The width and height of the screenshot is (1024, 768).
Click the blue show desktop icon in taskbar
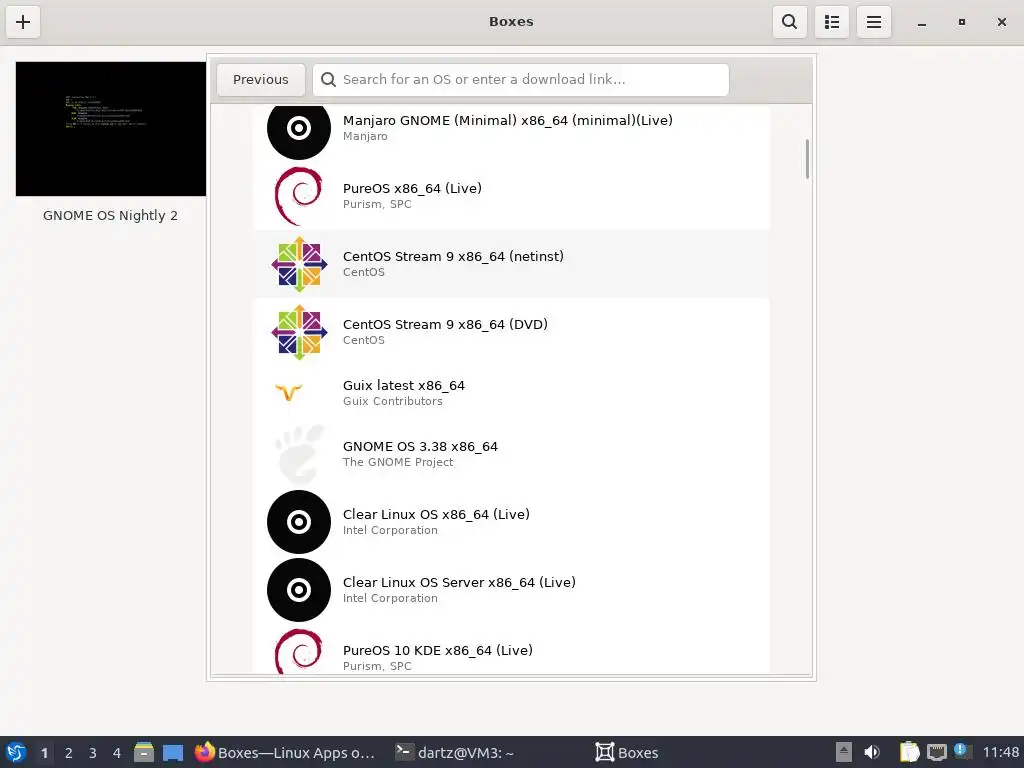tap(172, 753)
